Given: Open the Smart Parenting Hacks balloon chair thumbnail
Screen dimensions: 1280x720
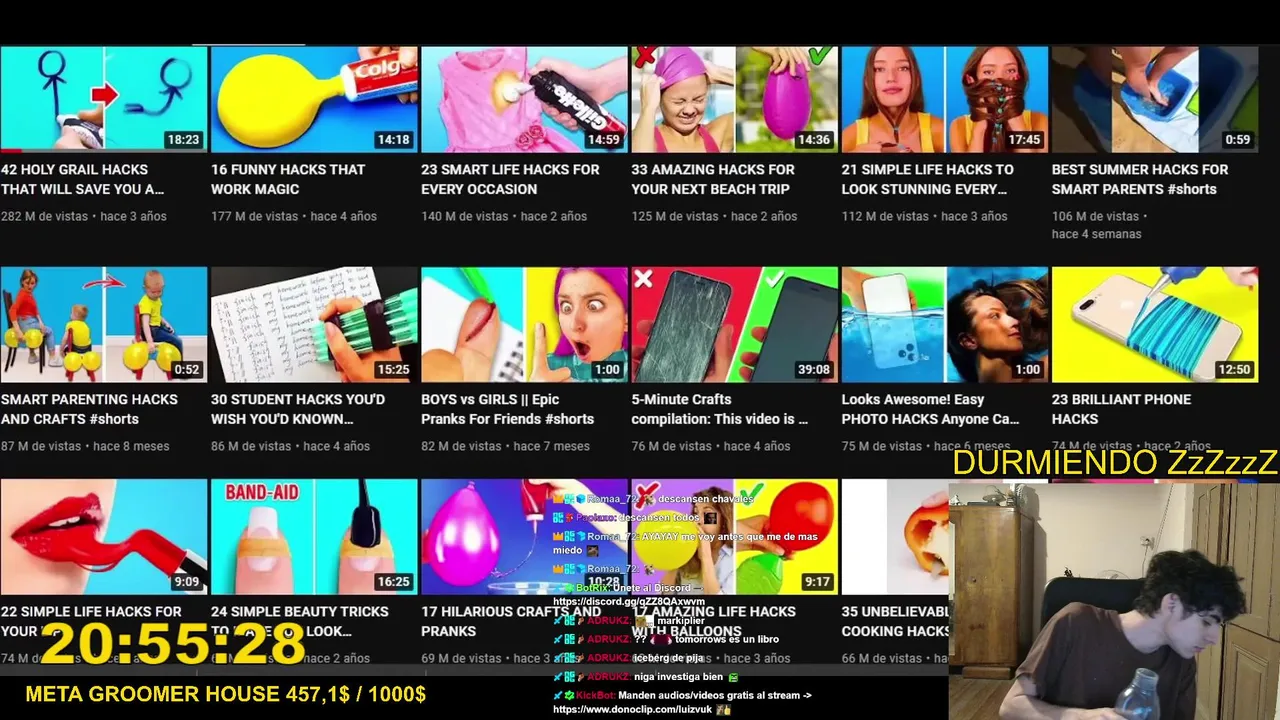Looking at the screenshot, I should pos(104,324).
